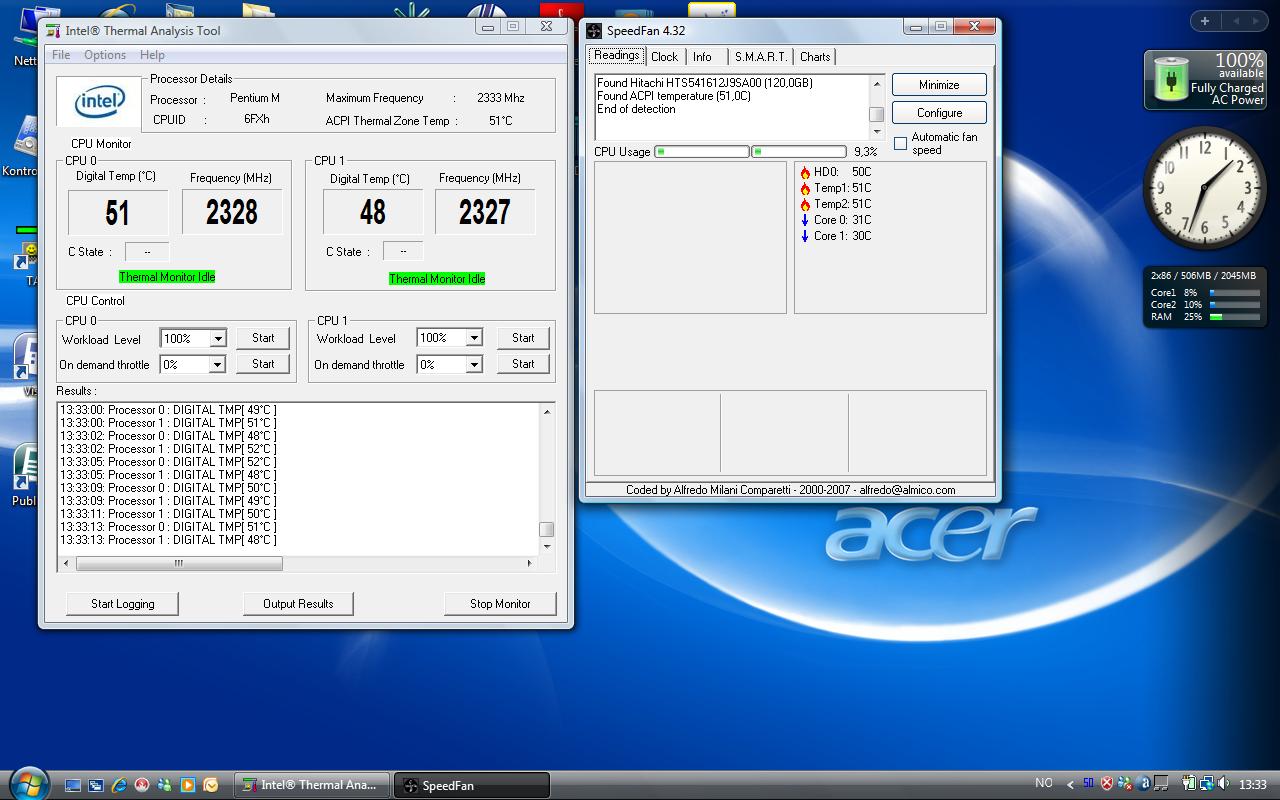Show hidden tray icons arrow
The width and height of the screenshot is (1280, 800).
(1070, 785)
